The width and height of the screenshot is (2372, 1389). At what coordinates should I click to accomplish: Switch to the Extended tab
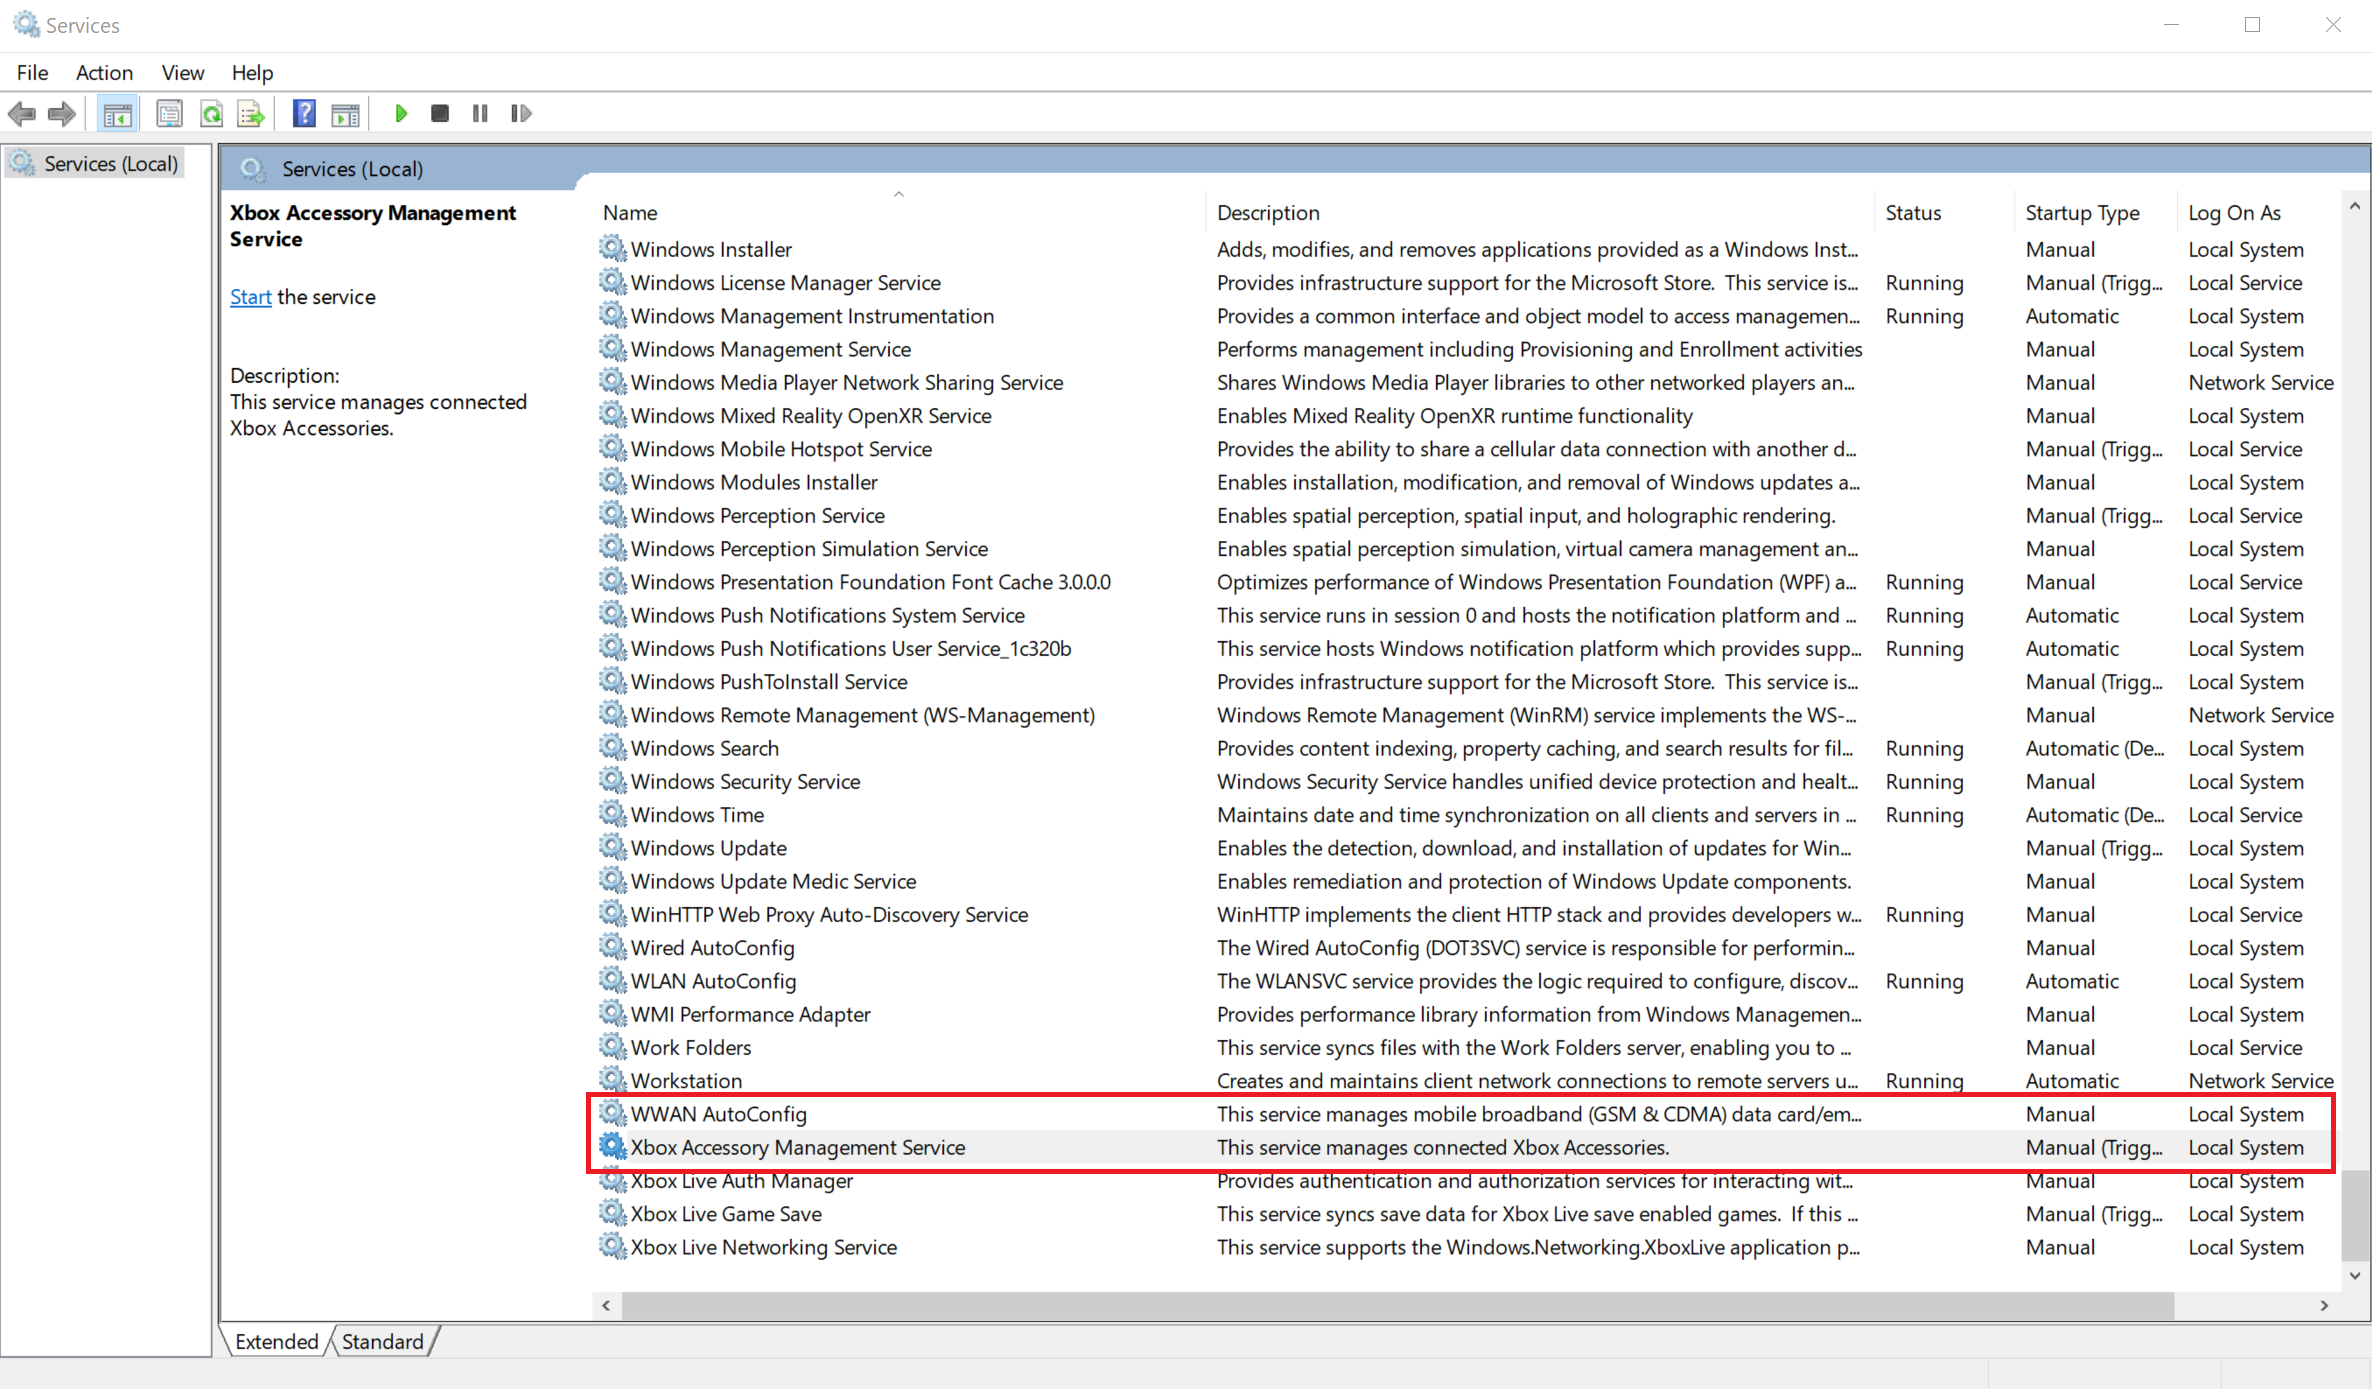pos(276,1341)
